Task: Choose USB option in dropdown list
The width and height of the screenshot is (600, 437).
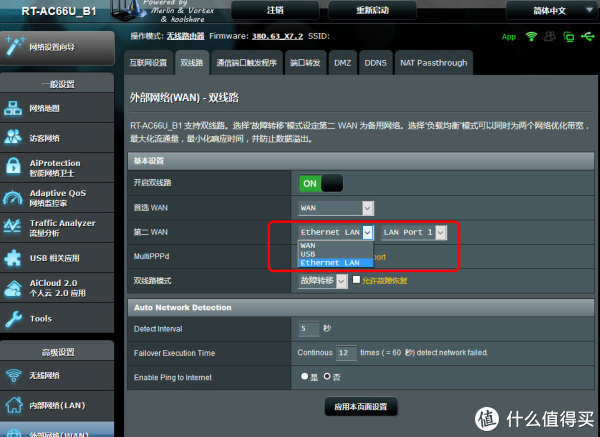Action: point(335,254)
